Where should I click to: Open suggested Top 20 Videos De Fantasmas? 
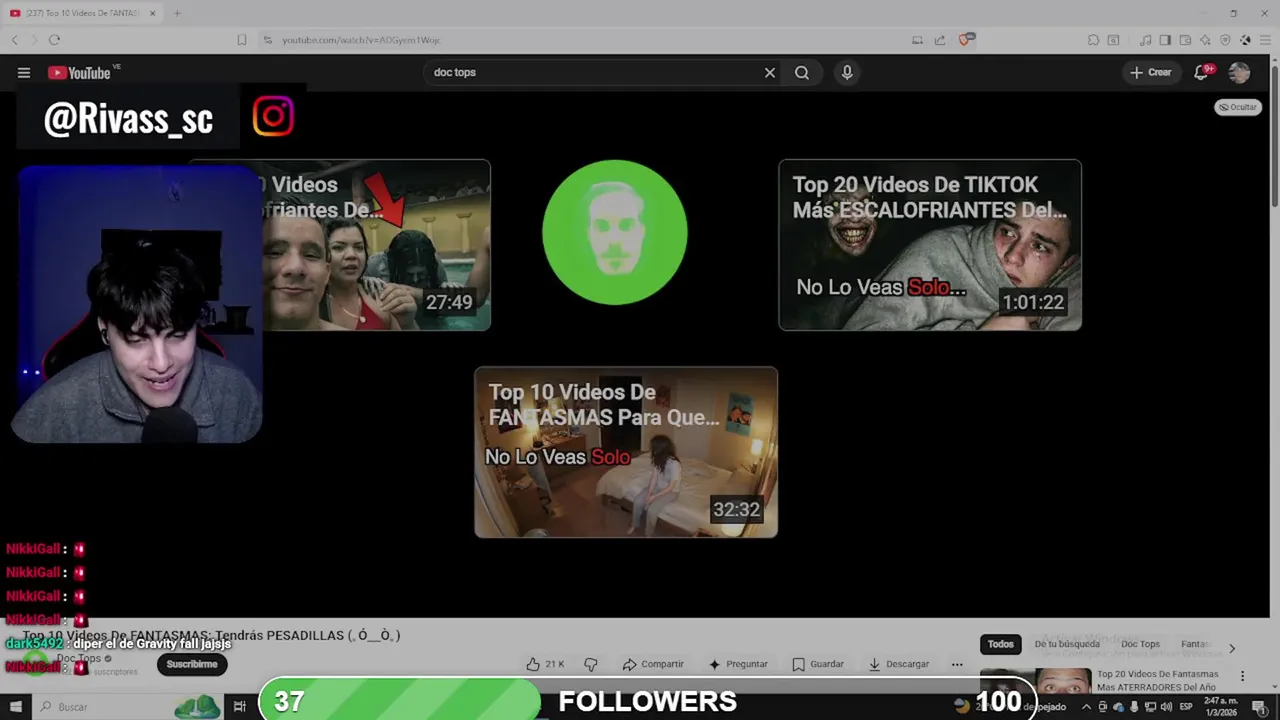click(1158, 681)
